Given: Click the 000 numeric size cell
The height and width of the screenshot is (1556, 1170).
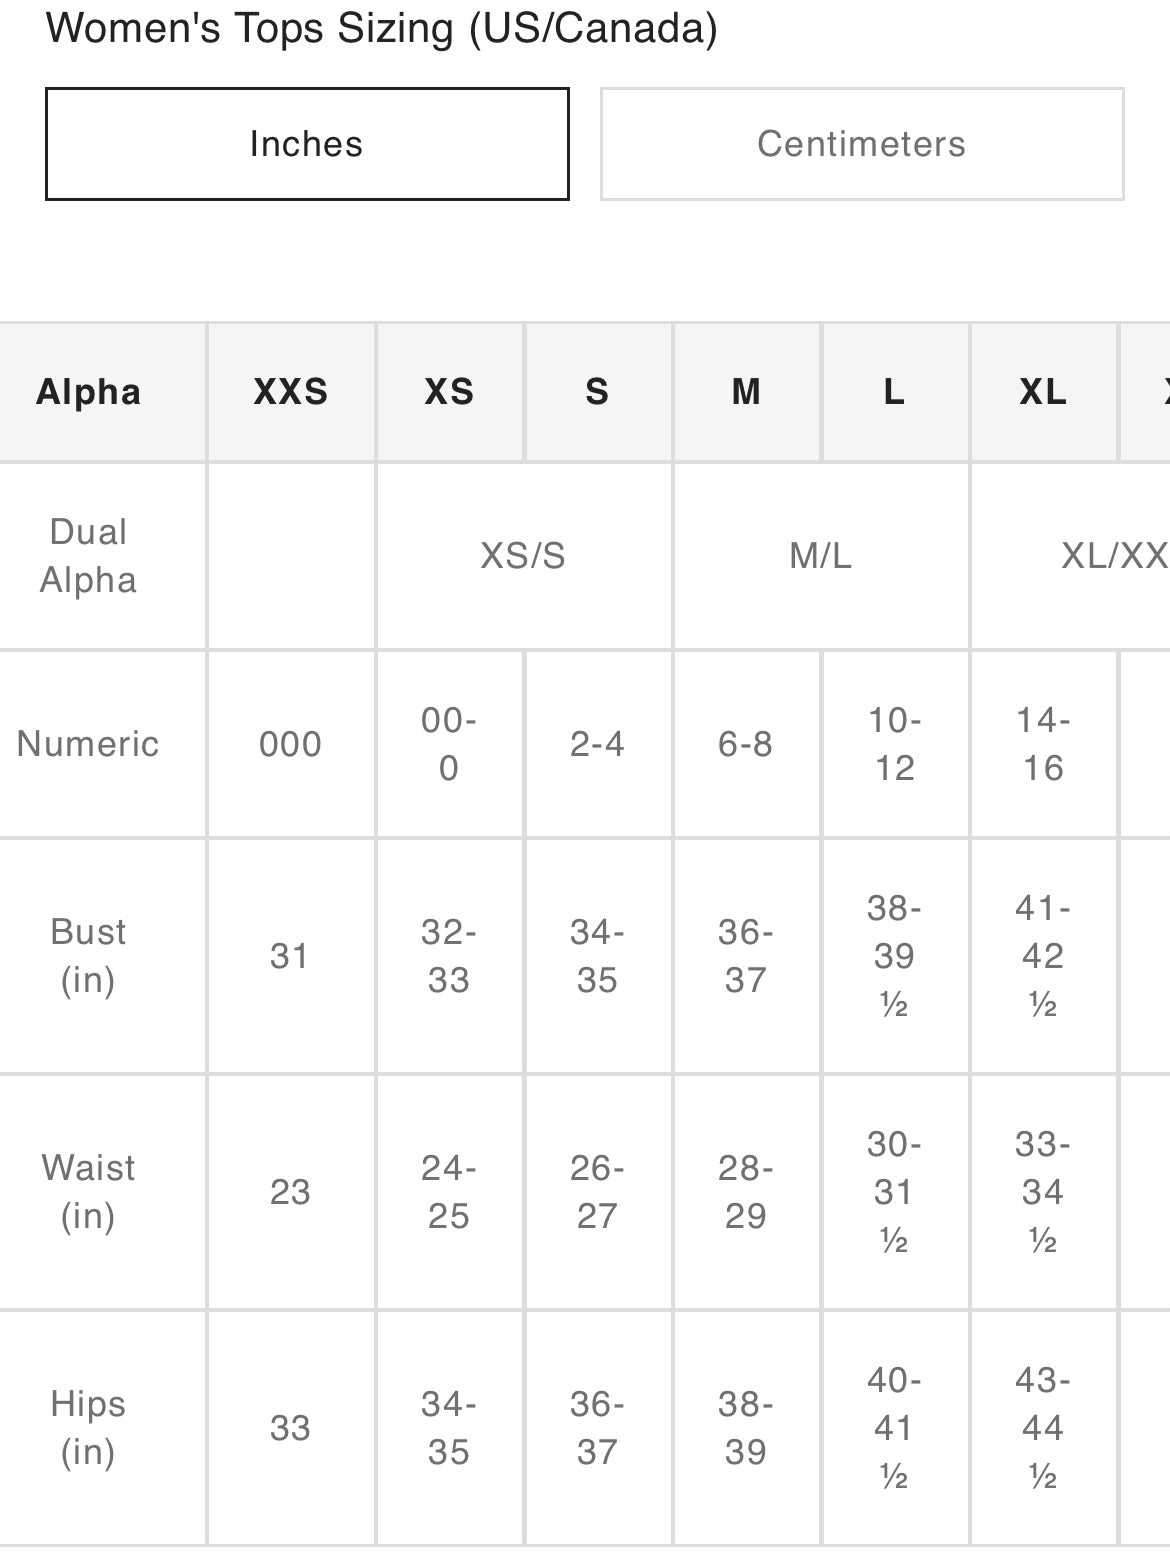Looking at the screenshot, I should tap(291, 744).
